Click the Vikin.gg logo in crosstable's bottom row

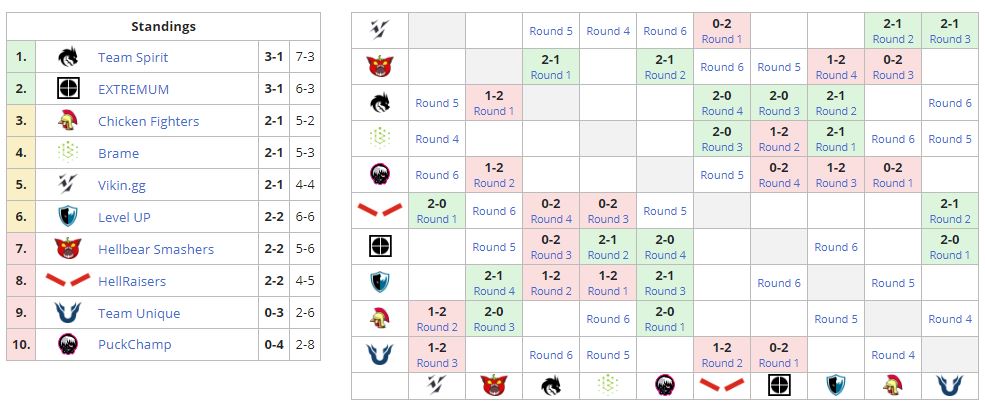coord(437,386)
